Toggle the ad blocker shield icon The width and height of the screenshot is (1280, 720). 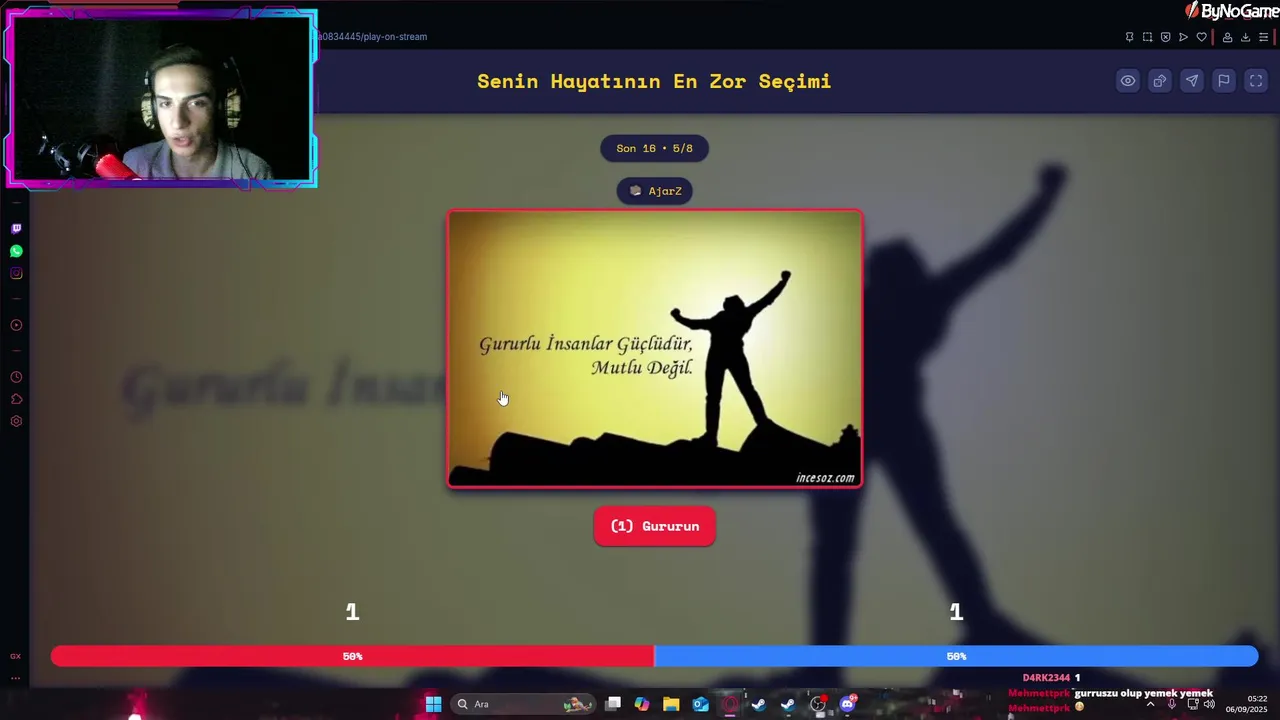(1165, 37)
